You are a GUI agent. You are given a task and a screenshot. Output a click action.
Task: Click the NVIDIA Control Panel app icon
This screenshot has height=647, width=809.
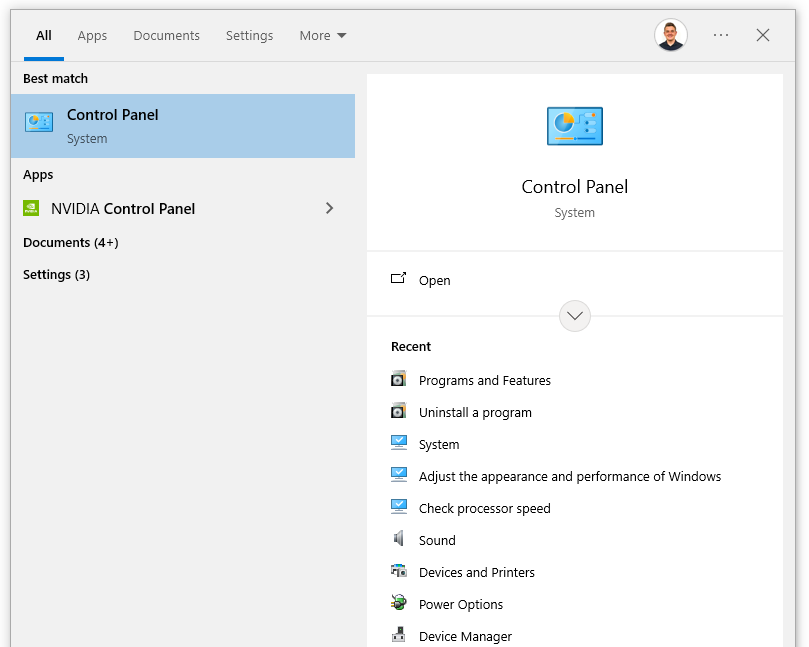click(x=31, y=208)
